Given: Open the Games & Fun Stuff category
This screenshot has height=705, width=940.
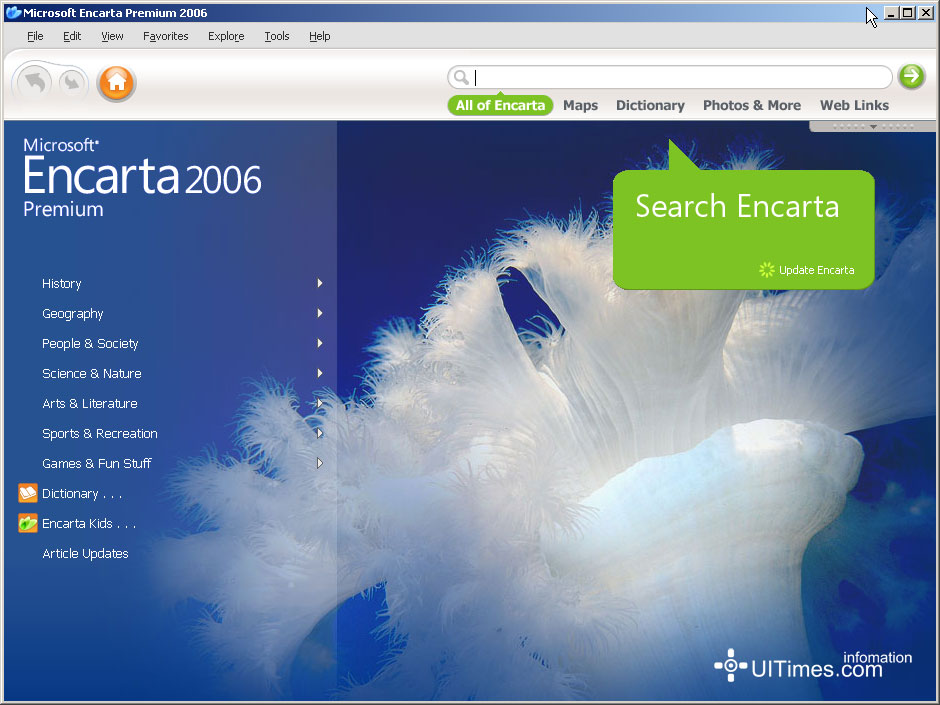Looking at the screenshot, I should [x=97, y=463].
